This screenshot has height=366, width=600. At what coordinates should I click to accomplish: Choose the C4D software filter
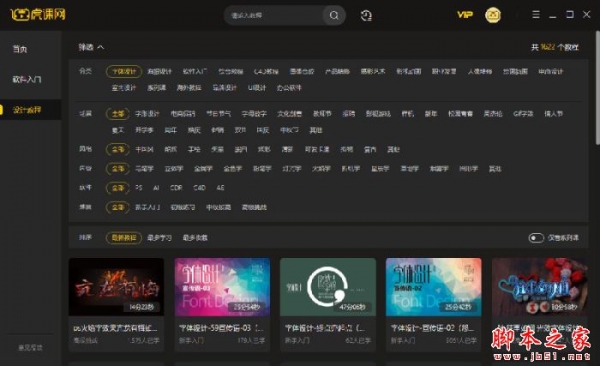coord(199,188)
